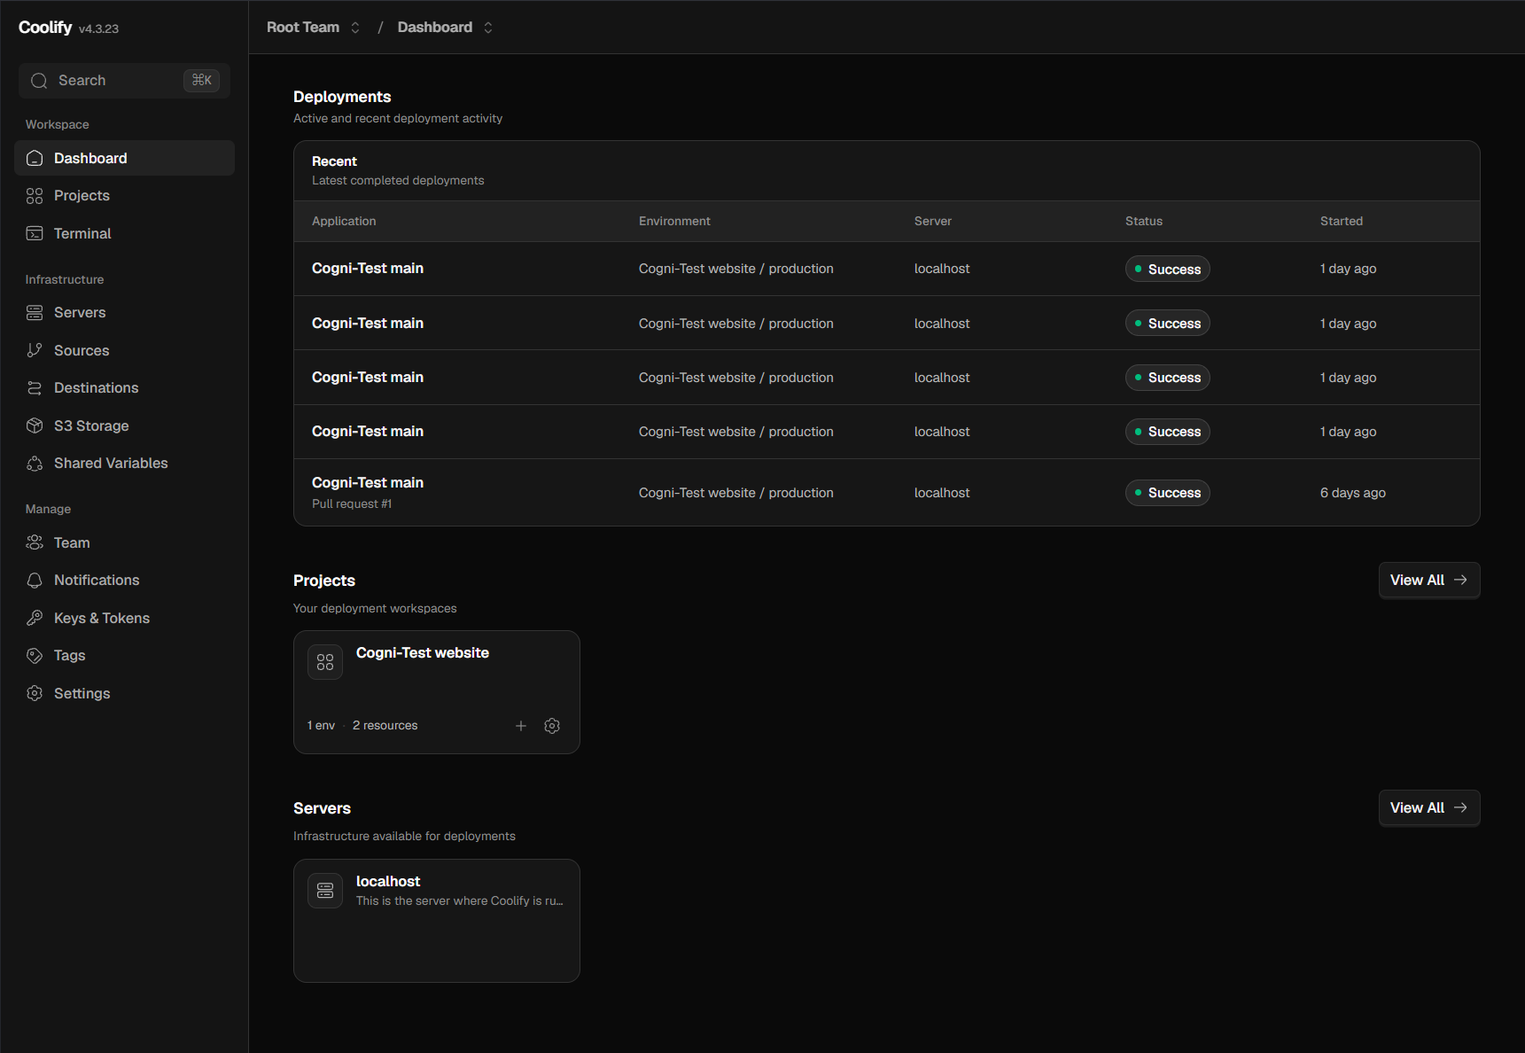
Task: Click the Keys & Tokens key icon
Action: pos(35,618)
